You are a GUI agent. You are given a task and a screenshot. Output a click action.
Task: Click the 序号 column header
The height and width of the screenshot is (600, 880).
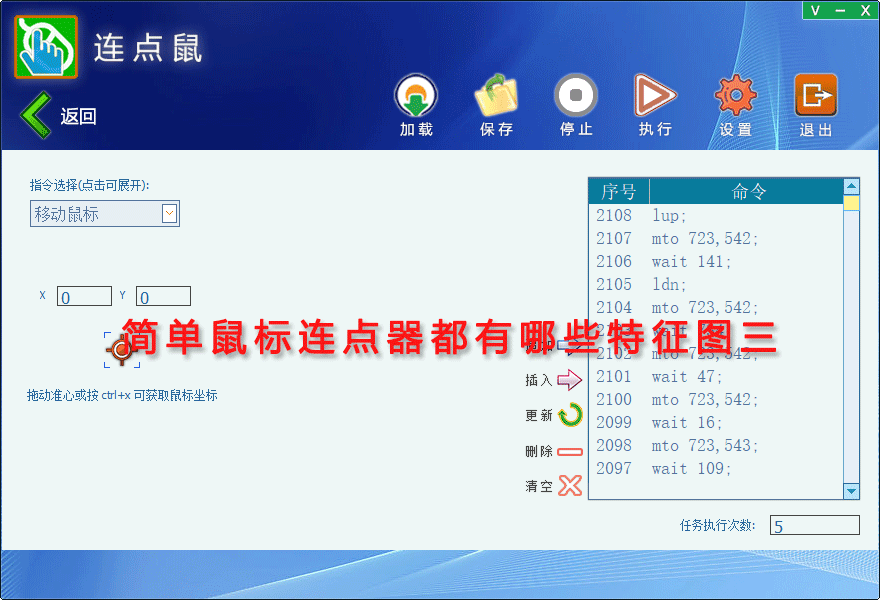[x=619, y=191]
